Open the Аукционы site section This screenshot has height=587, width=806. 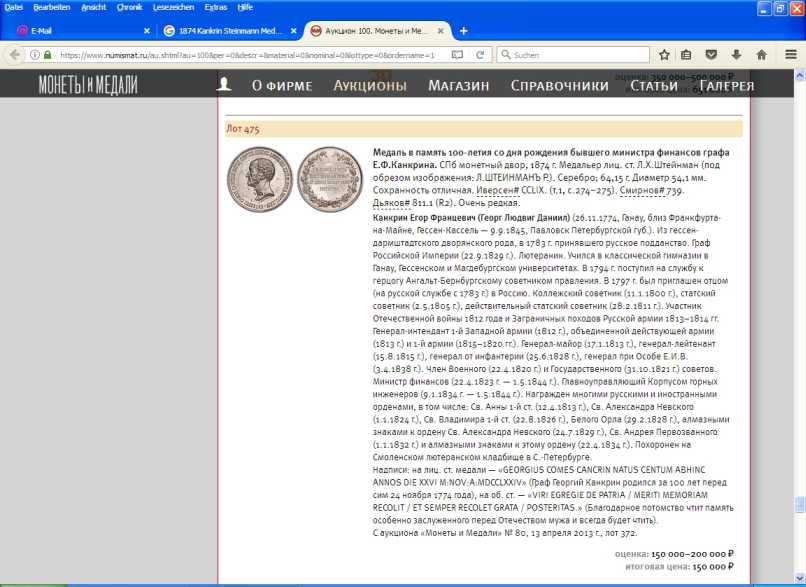(x=370, y=85)
